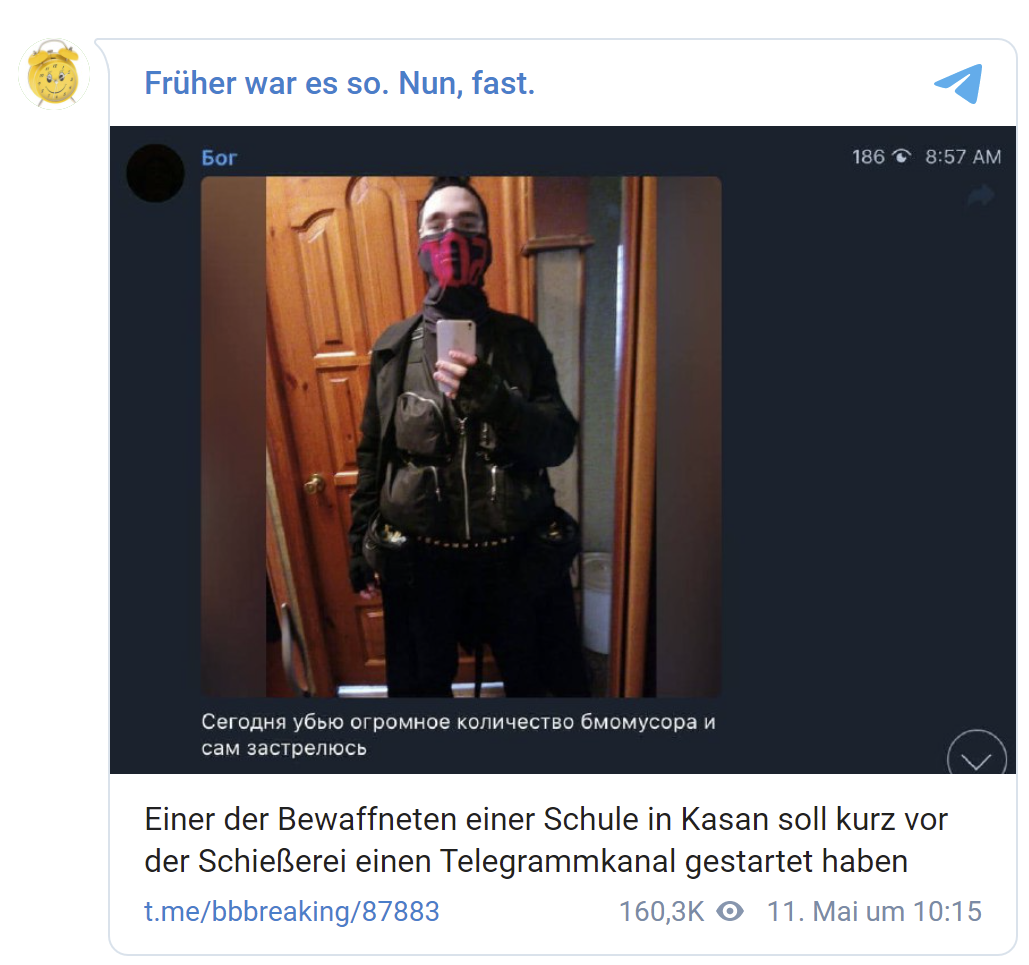Click the forward arrow icon in the screenshot

(980, 195)
